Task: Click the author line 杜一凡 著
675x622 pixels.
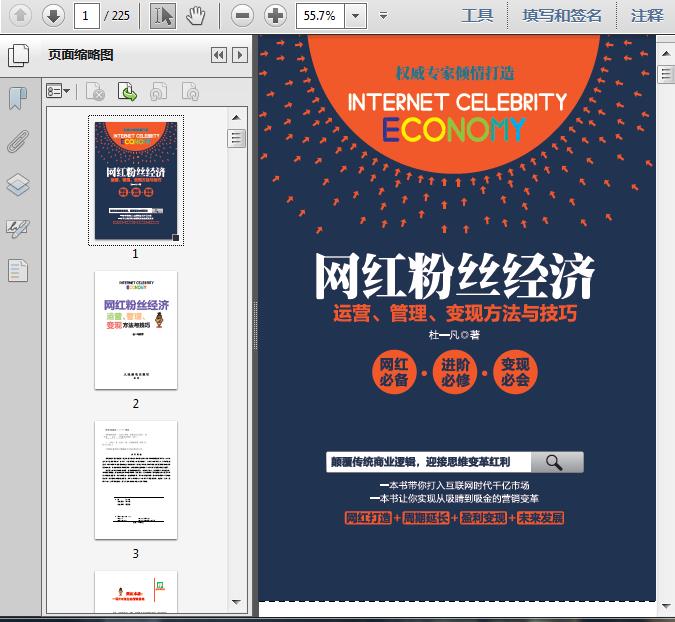Action: 454,334
